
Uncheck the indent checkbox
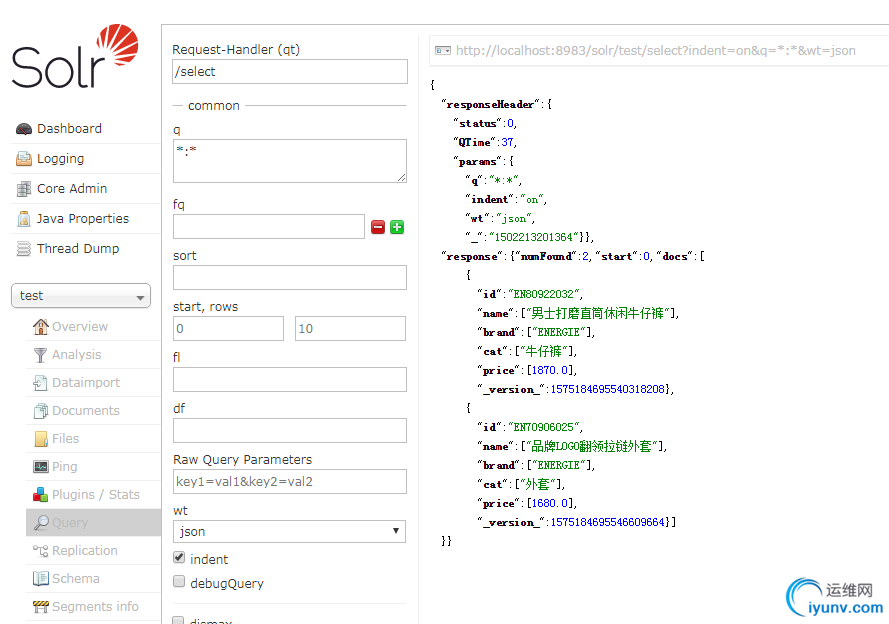179,558
